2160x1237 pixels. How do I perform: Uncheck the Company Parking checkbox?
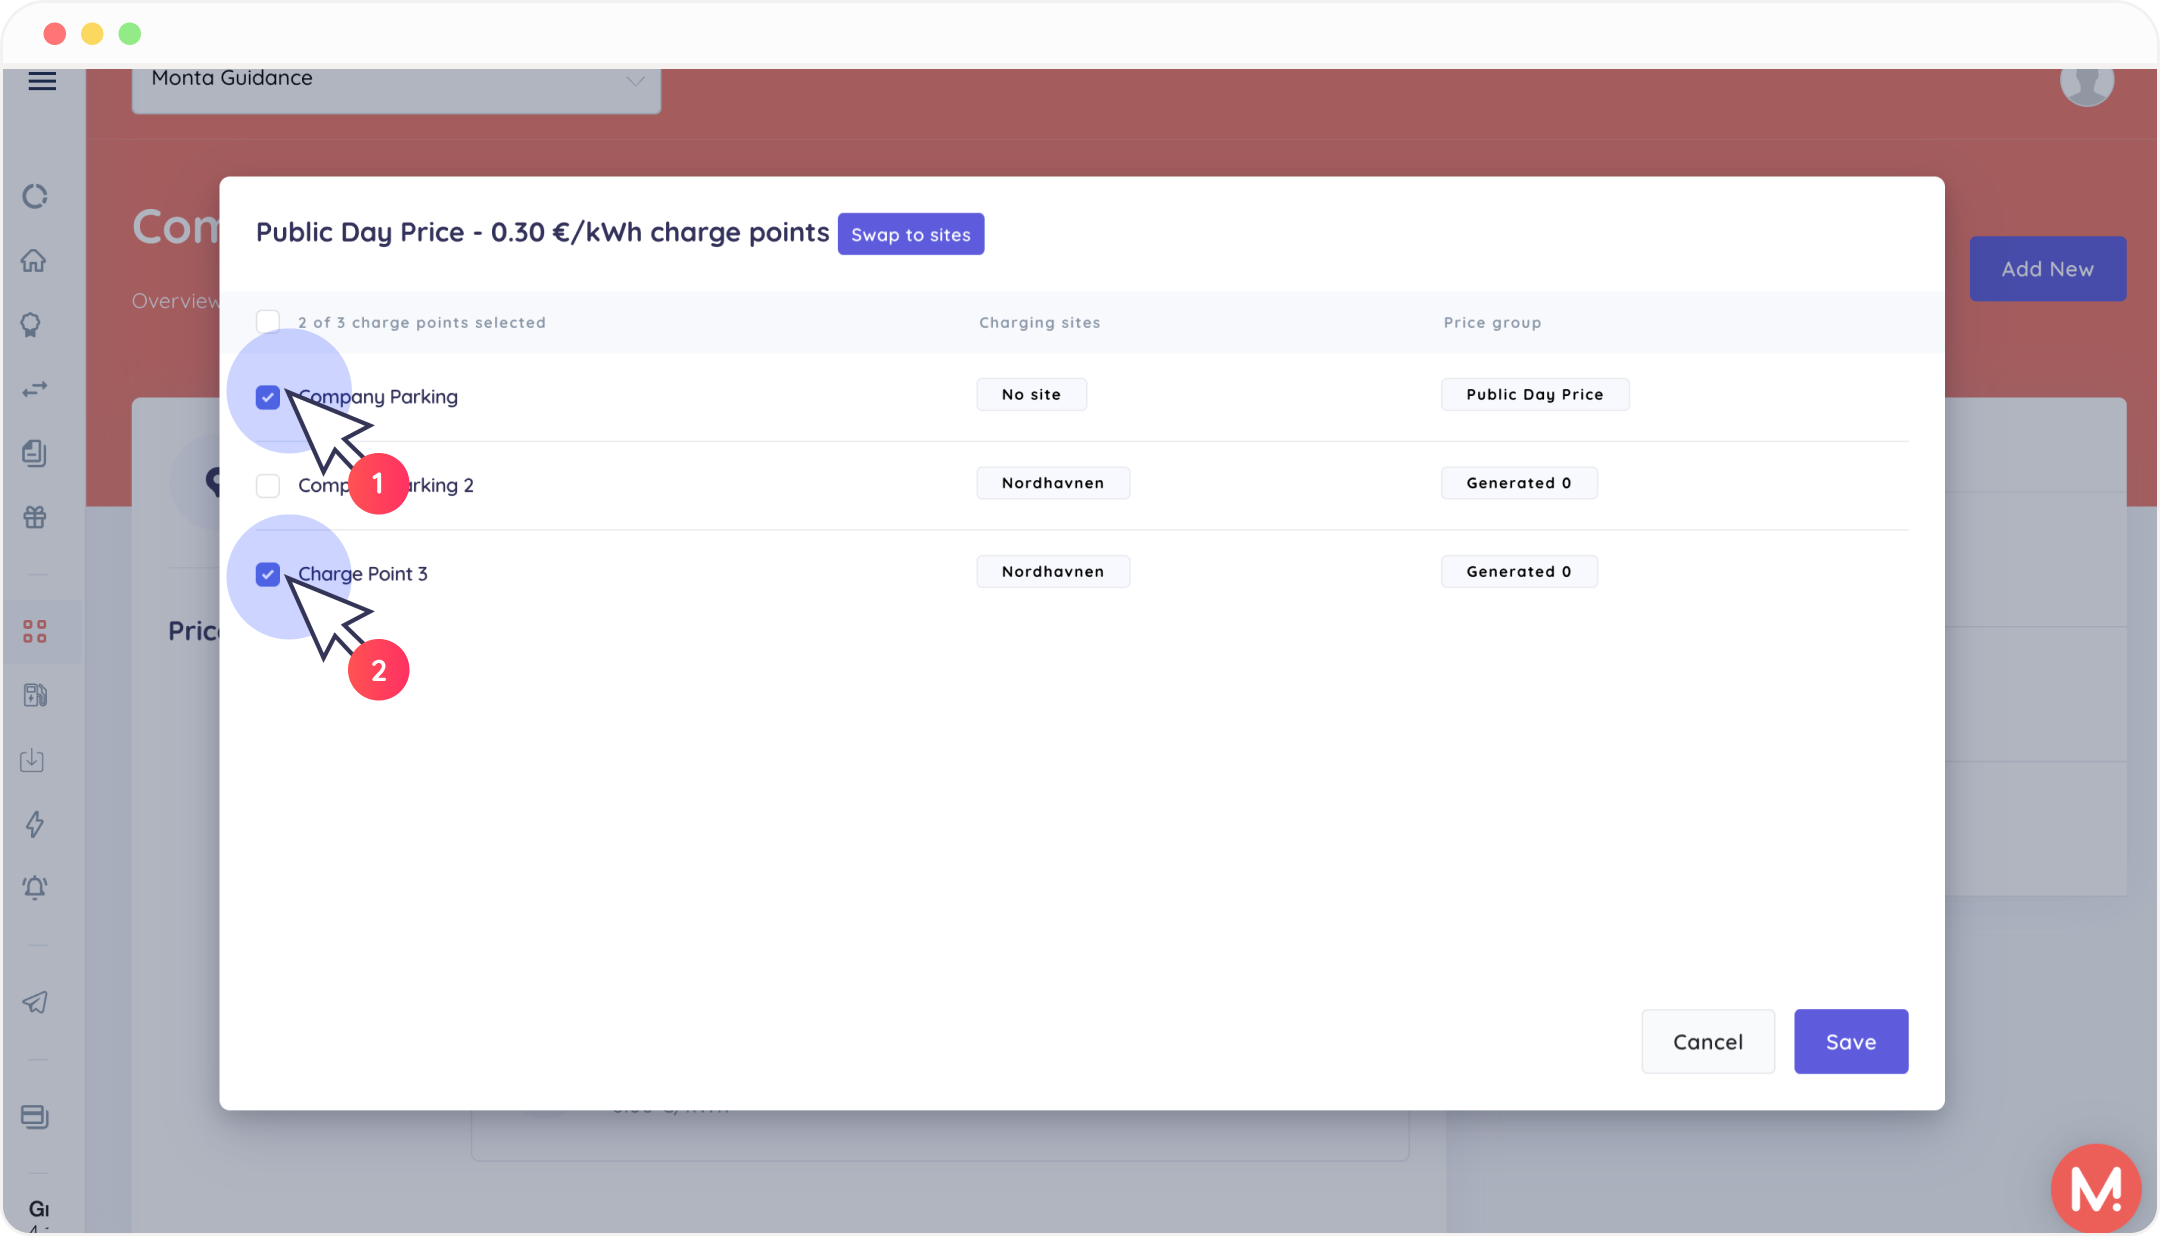[x=268, y=397]
